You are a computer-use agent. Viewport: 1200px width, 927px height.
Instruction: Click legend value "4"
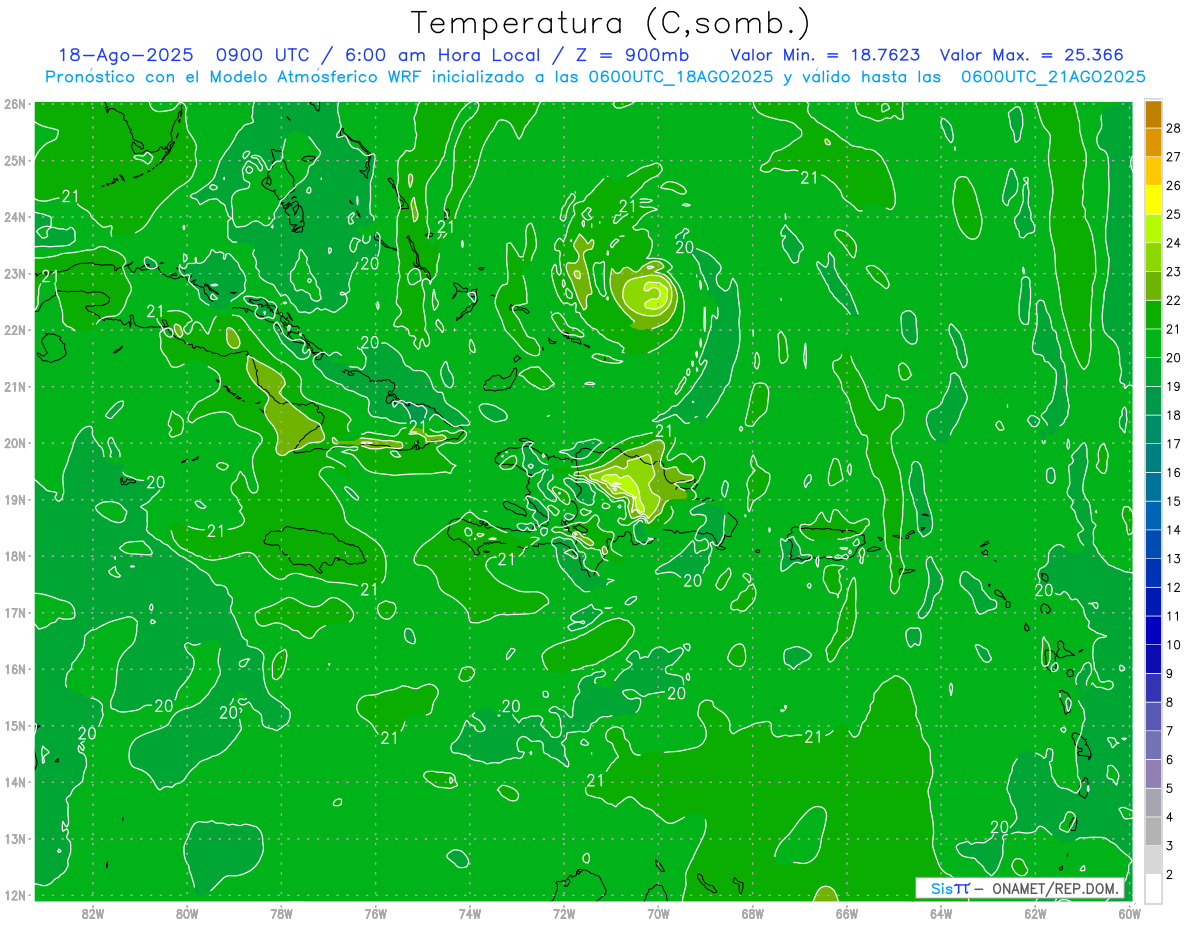tap(1169, 817)
